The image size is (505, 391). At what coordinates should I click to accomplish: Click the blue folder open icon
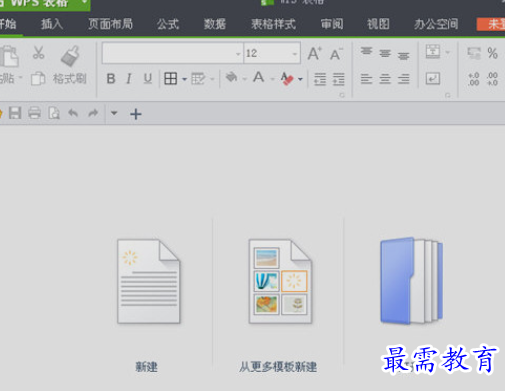pos(412,281)
